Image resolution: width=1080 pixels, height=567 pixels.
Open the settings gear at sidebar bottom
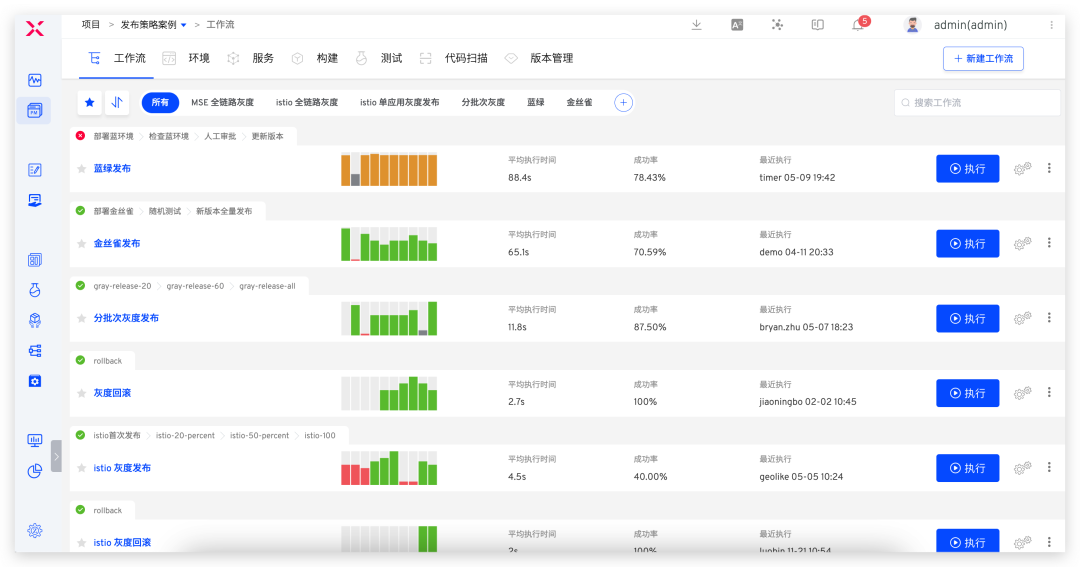34,530
